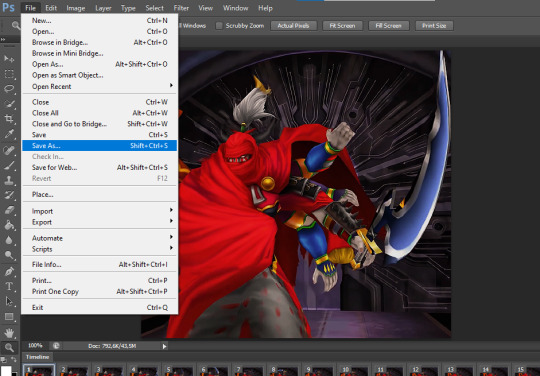Viewport: 540px width, 376px height.
Task: Select the Eyedropper tool
Action: click(x=9, y=134)
